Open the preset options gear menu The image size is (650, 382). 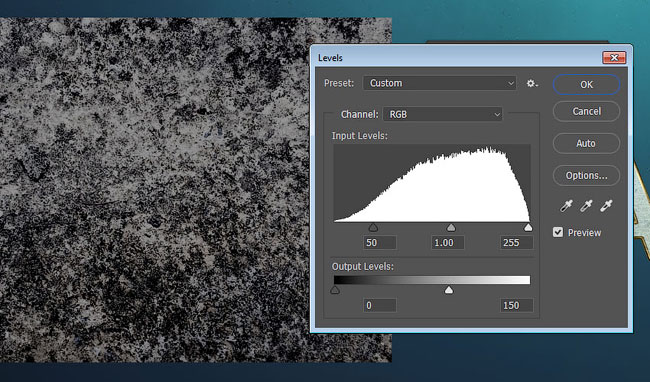532,83
